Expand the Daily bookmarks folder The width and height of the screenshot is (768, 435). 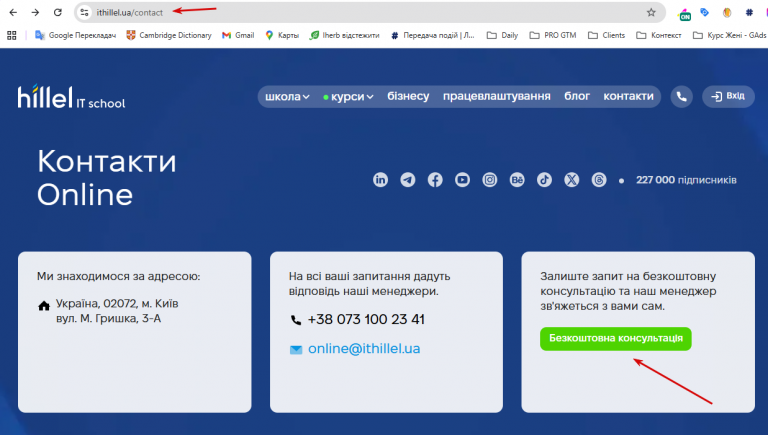503,35
